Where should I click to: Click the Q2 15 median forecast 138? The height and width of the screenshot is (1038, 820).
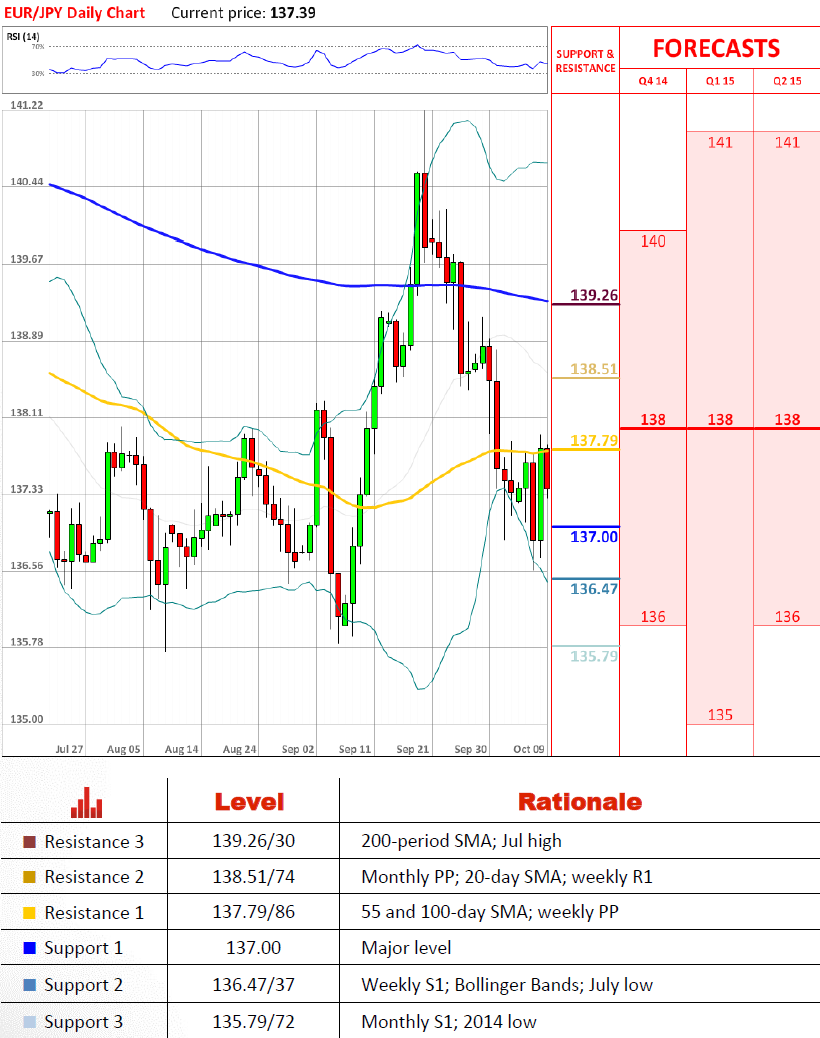click(x=787, y=420)
